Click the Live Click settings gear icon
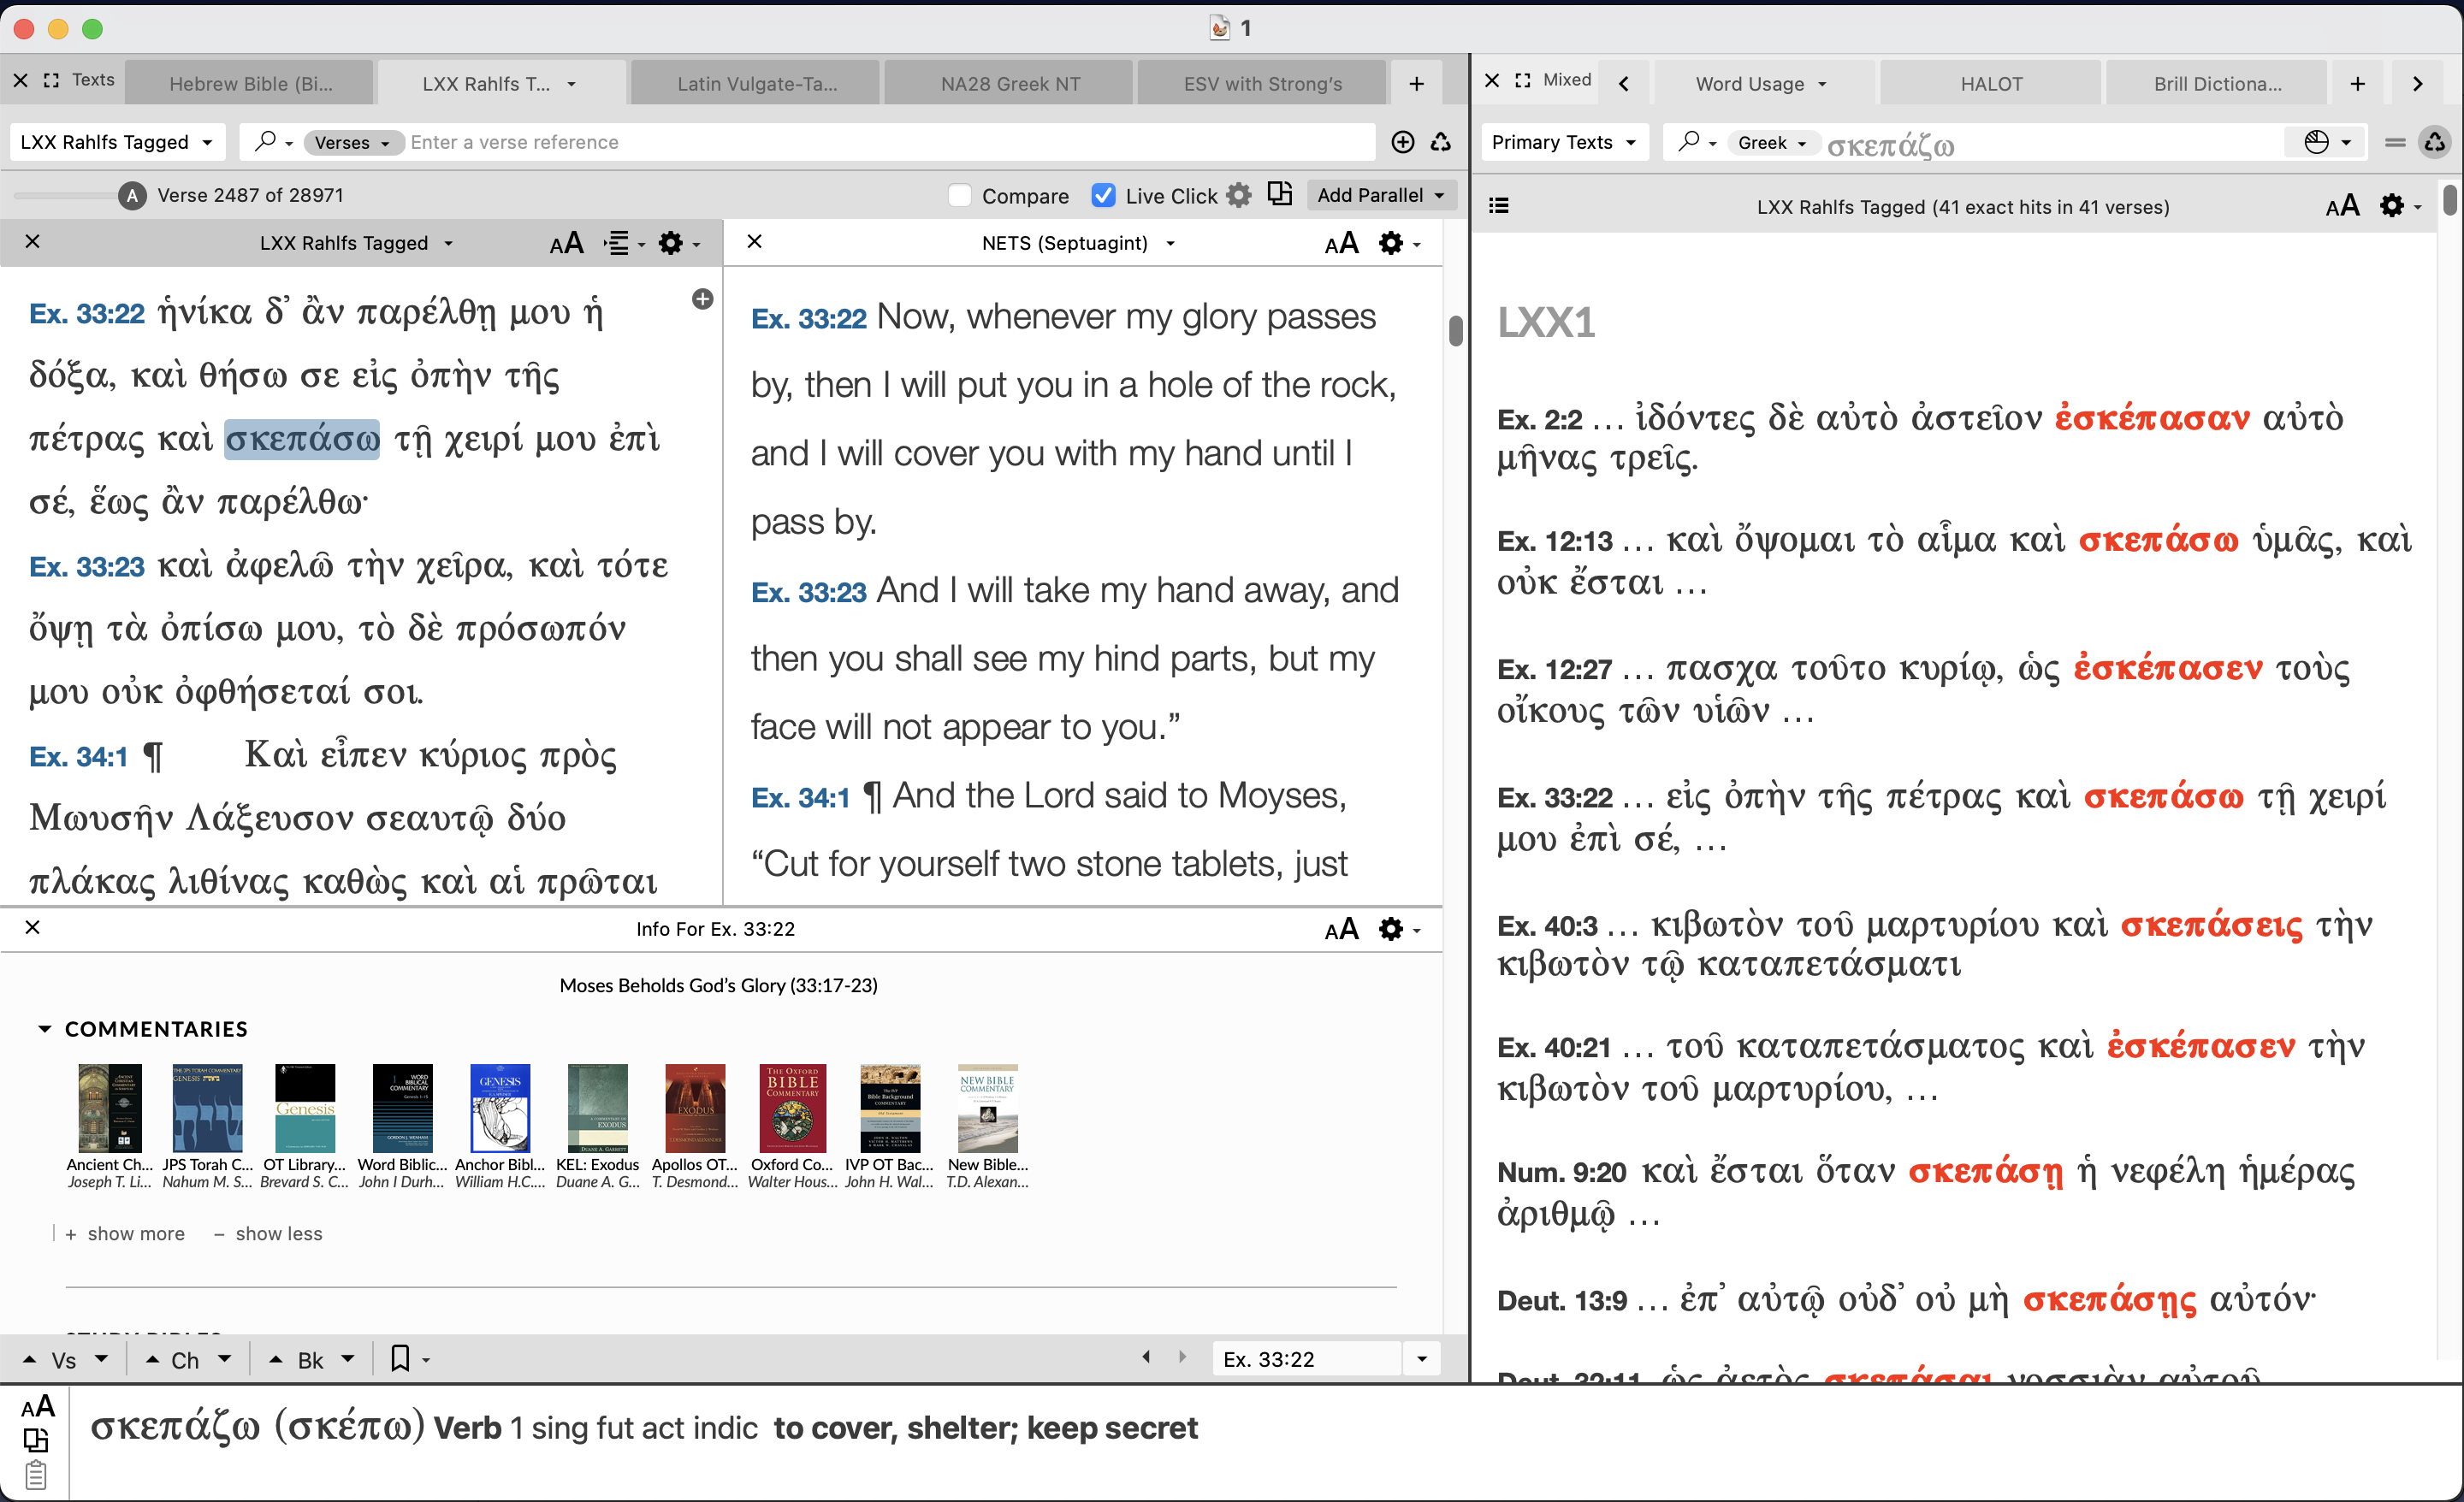The image size is (2464, 1502). point(1239,195)
